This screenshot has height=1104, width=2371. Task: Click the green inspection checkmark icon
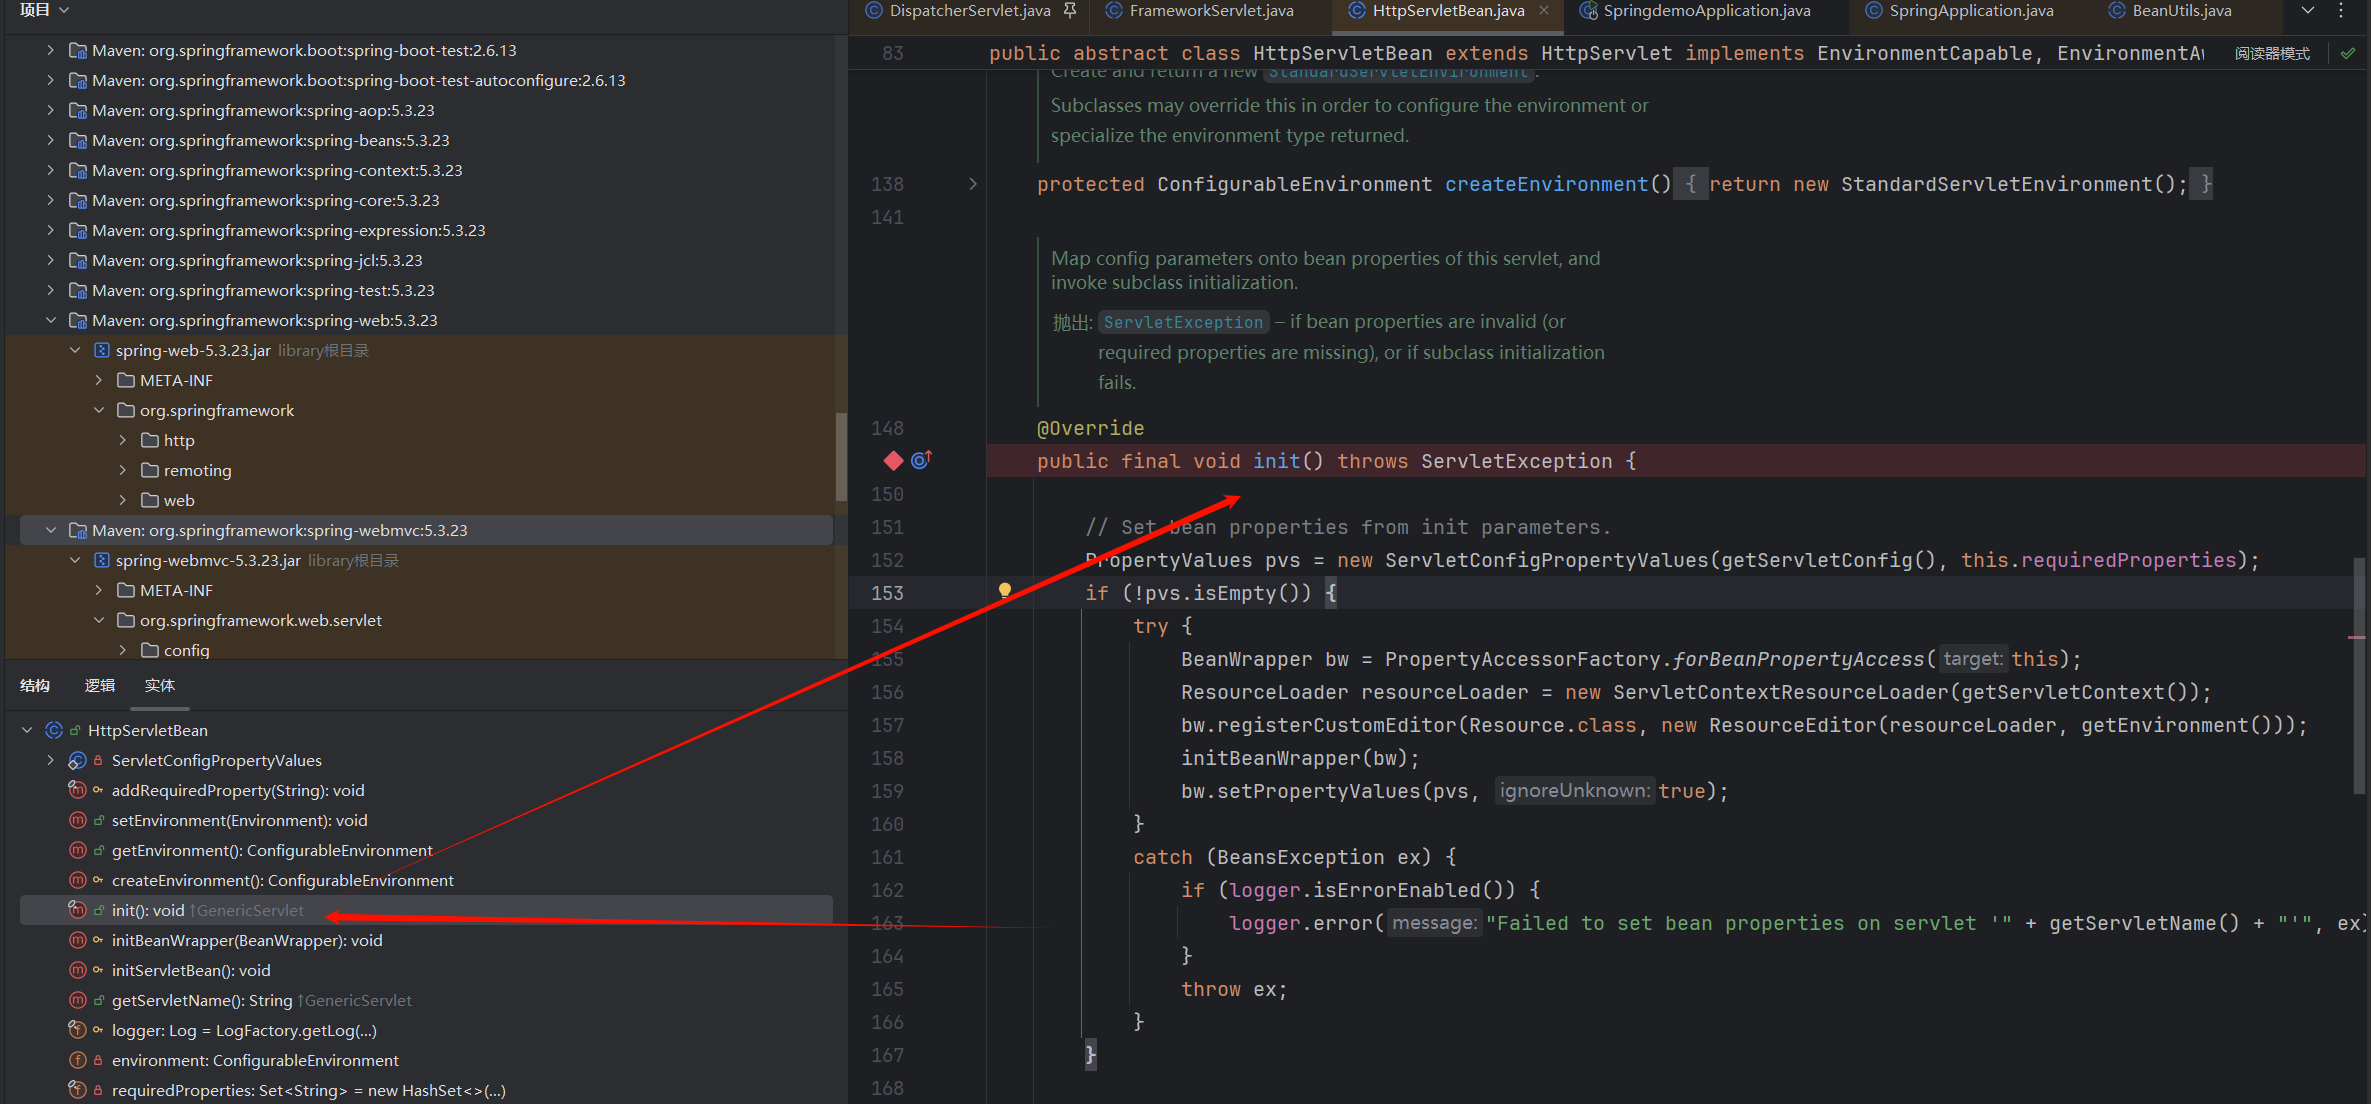(x=2347, y=54)
